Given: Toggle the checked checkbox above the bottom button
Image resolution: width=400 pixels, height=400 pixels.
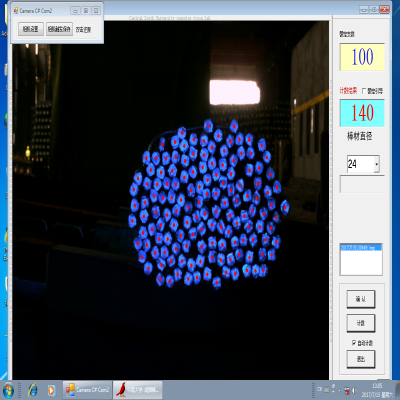Looking at the screenshot, I should pyautogui.click(x=354, y=343).
